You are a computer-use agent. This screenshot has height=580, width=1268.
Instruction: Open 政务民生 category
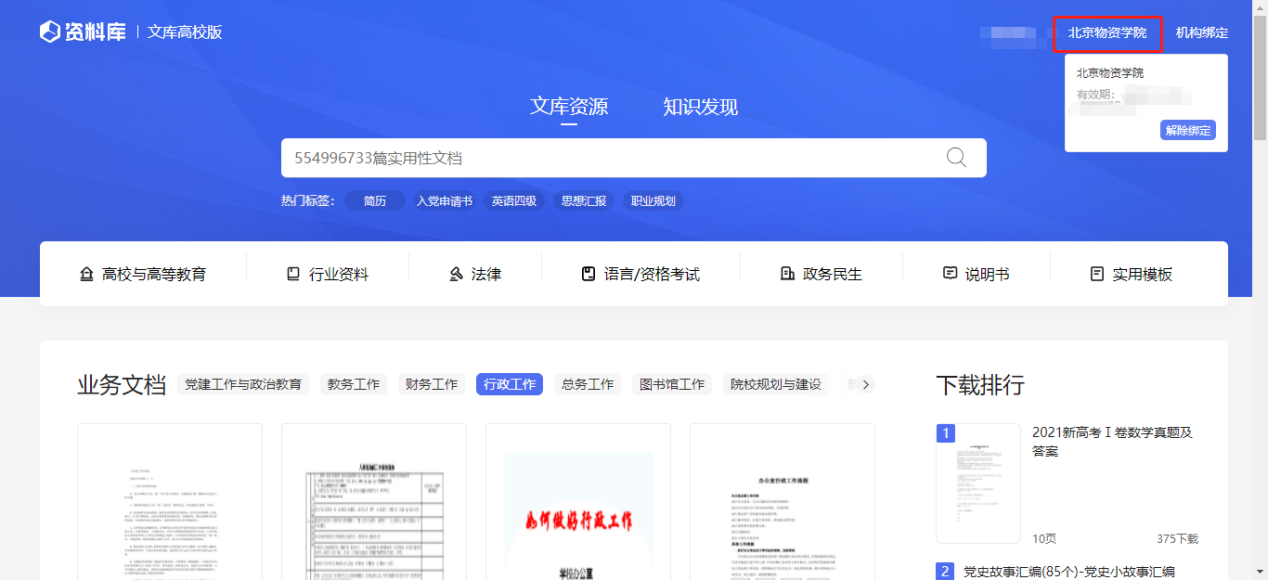820,274
